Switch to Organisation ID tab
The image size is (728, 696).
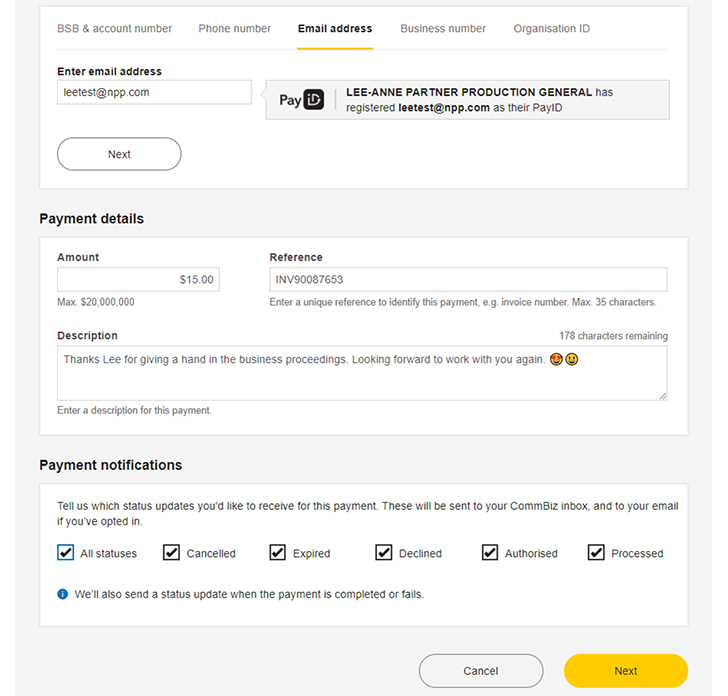click(x=551, y=29)
